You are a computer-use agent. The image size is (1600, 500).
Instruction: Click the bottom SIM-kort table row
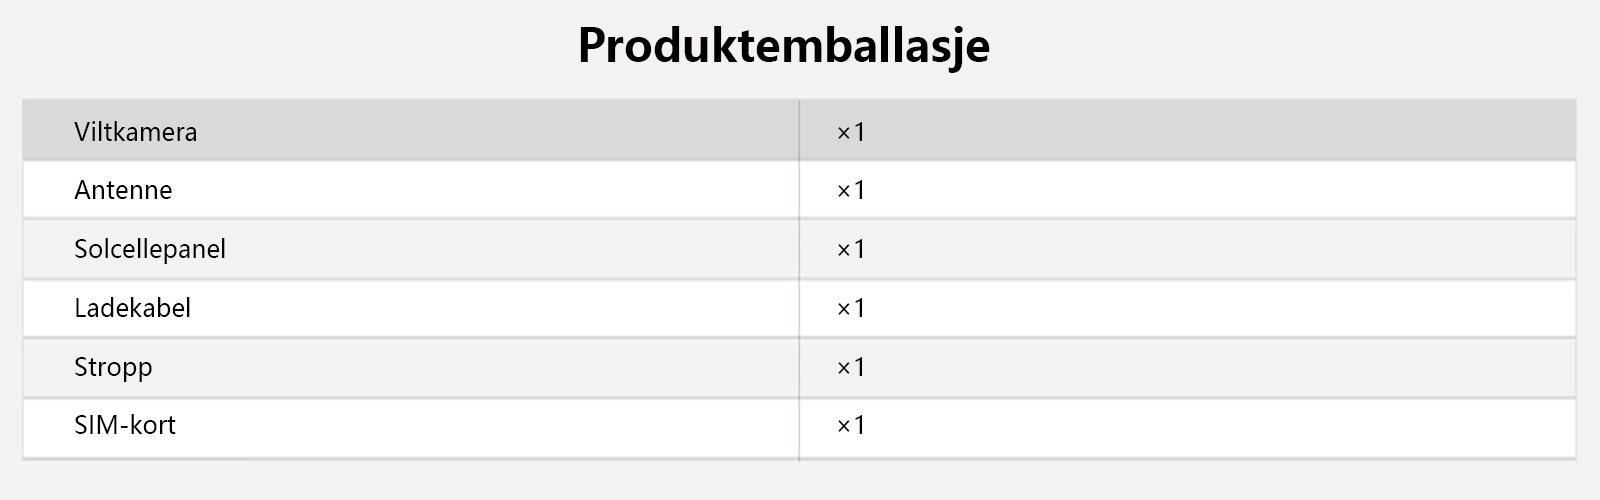pos(1200,426)
